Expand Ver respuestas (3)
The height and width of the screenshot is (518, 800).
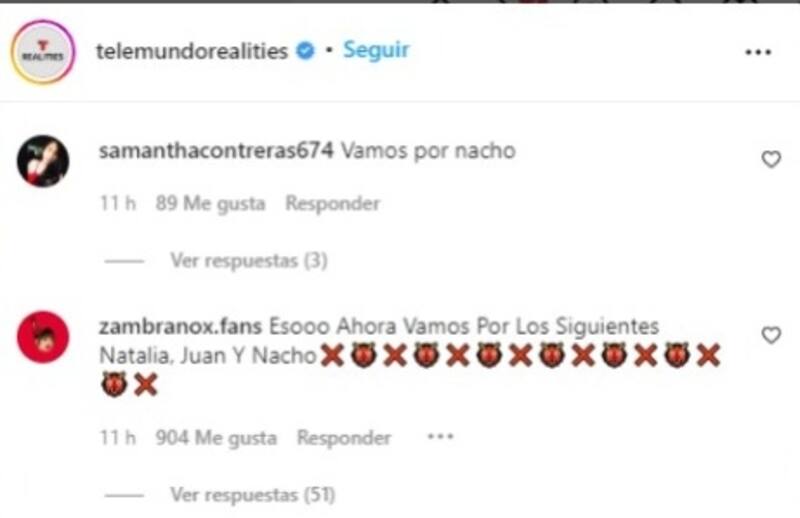249,261
